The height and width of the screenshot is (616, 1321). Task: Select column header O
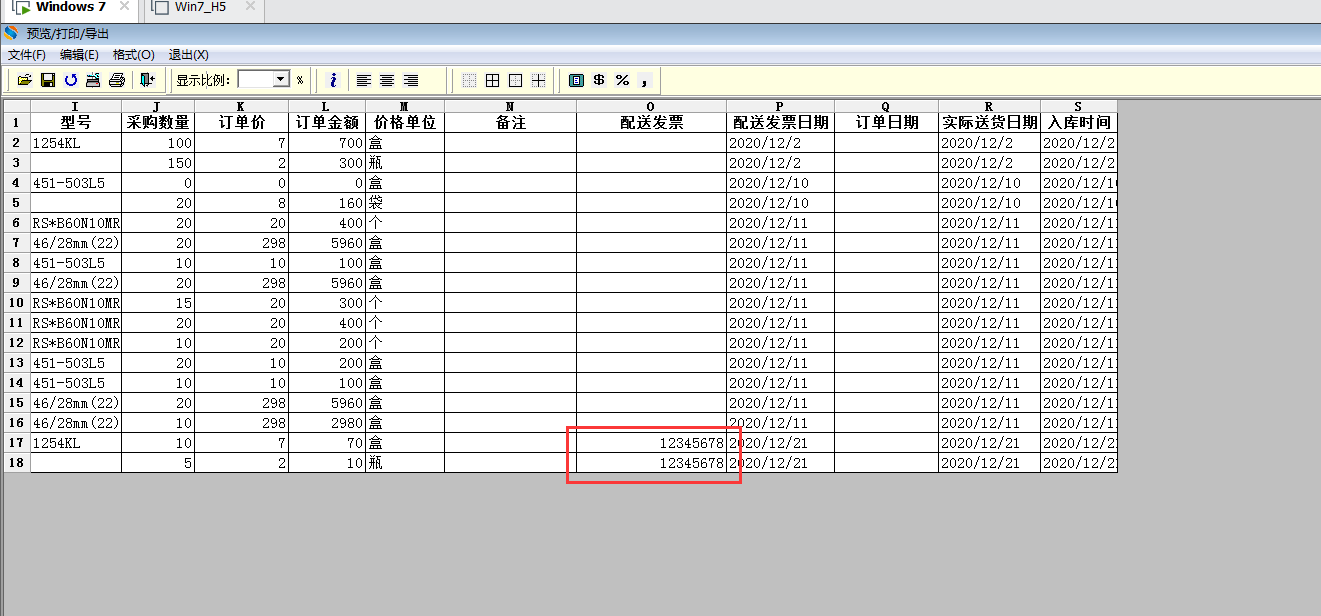point(651,105)
